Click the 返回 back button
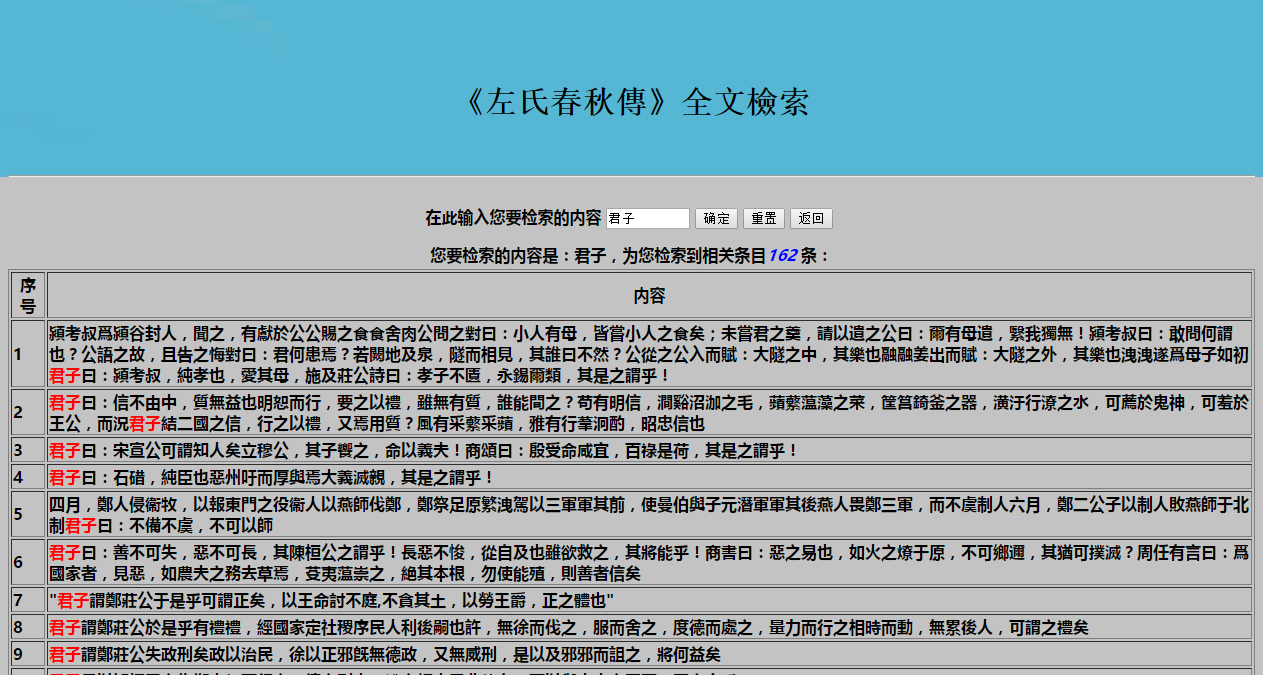Image resolution: width=1263 pixels, height=675 pixels. [x=811, y=219]
